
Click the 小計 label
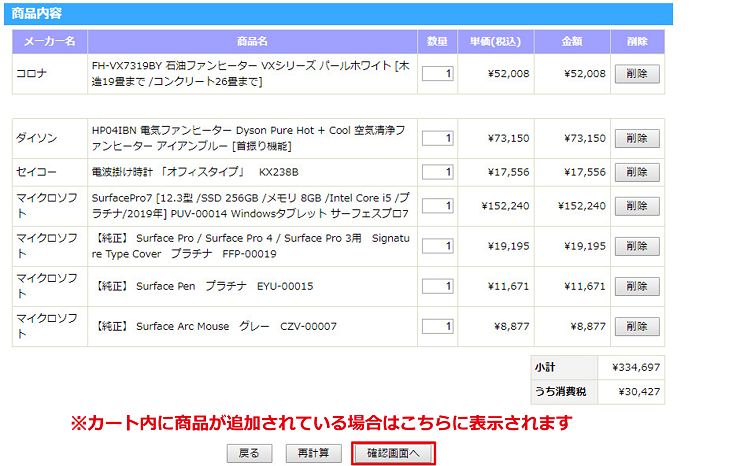[545, 367]
